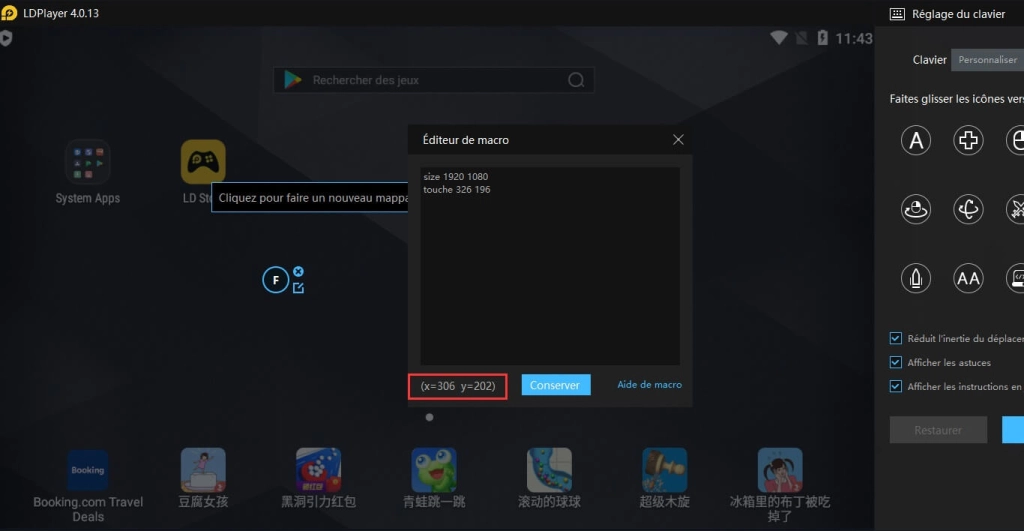The width and height of the screenshot is (1024, 531).
Task: Click the Conserver button in macro editor
Action: point(556,385)
